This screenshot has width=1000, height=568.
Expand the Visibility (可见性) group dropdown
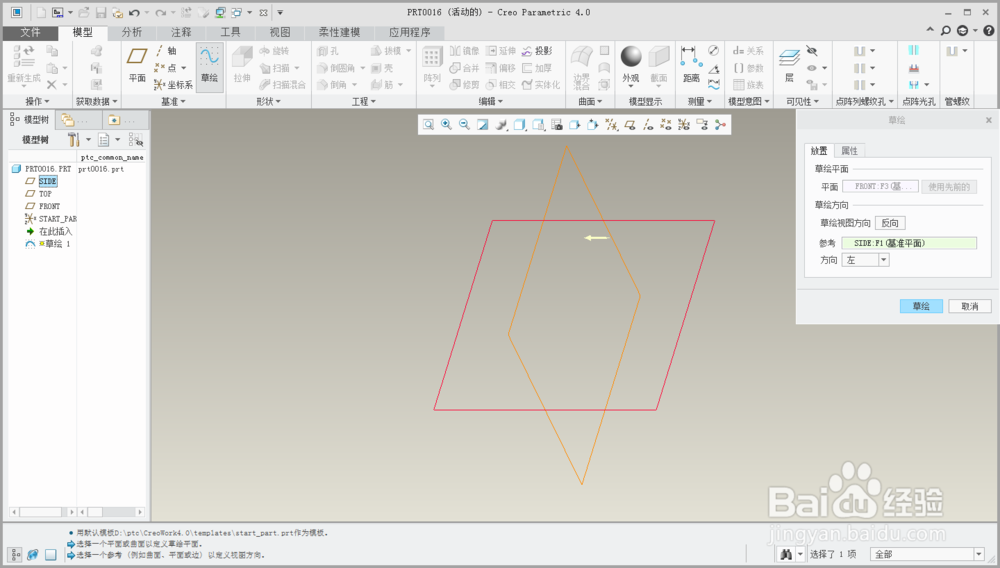pos(802,101)
